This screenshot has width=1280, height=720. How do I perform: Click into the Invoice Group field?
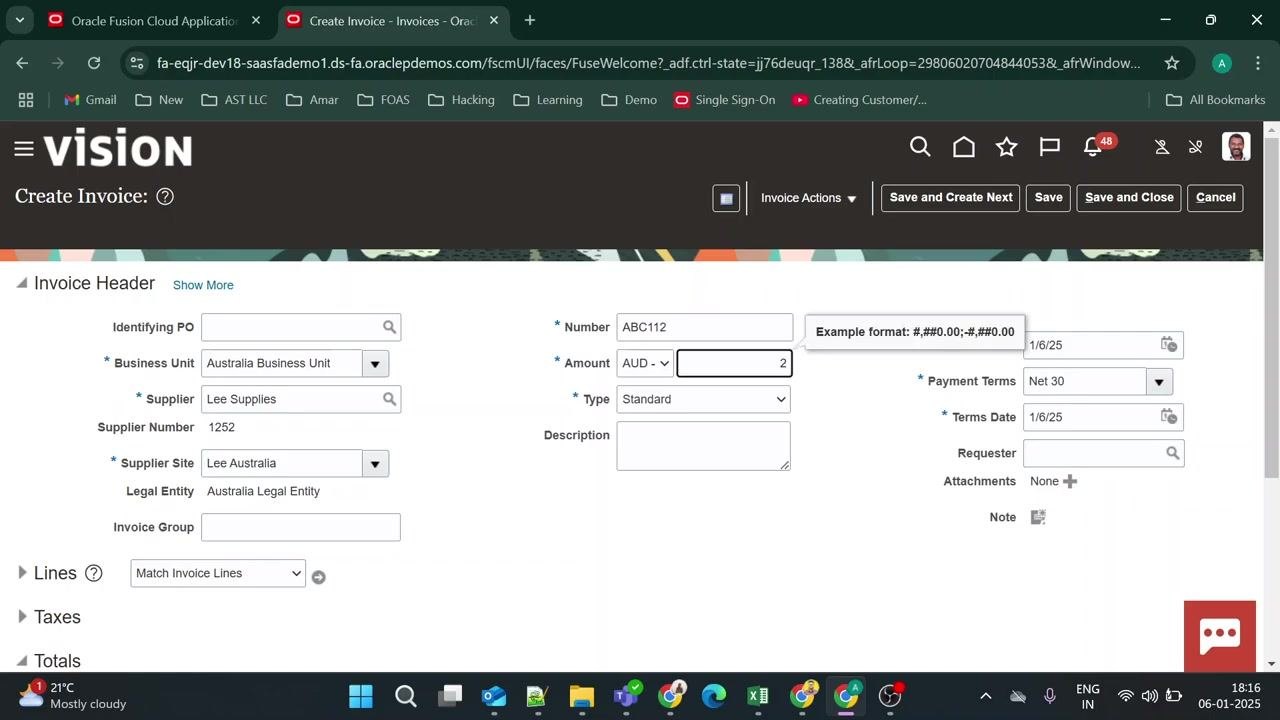tap(301, 527)
